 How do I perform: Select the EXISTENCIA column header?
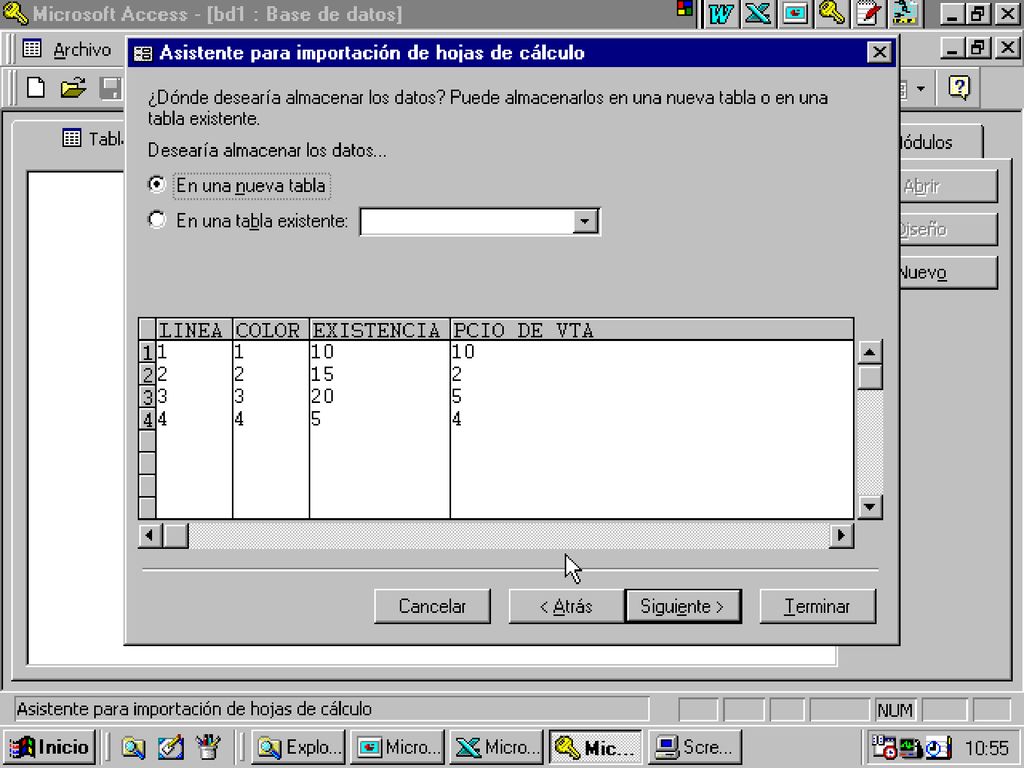(x=379, y=330)
